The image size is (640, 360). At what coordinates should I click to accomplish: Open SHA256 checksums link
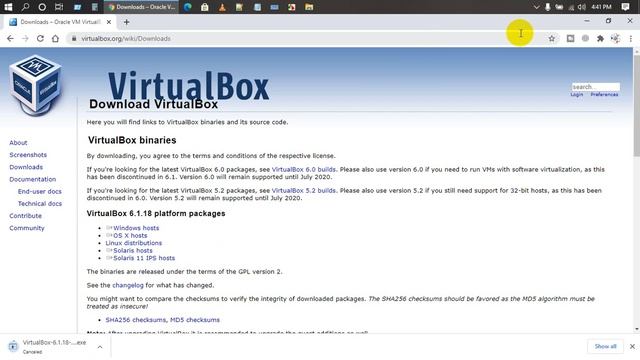[136, 320]
